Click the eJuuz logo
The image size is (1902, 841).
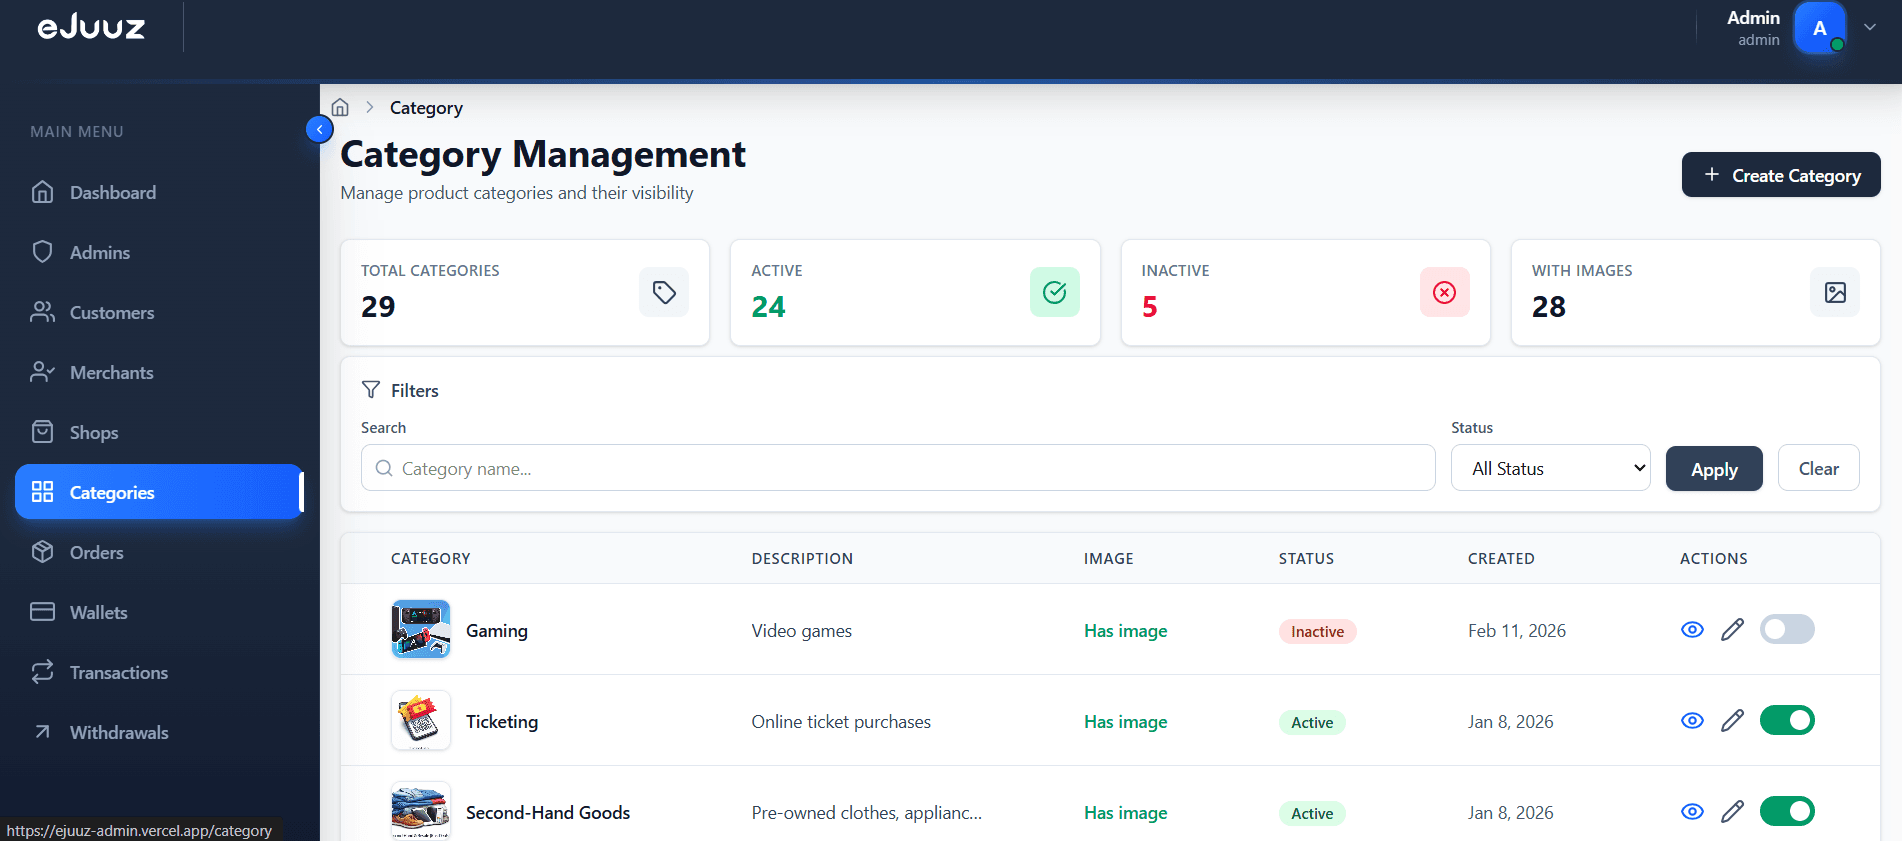pyautogui.click(x=91, y=27)
